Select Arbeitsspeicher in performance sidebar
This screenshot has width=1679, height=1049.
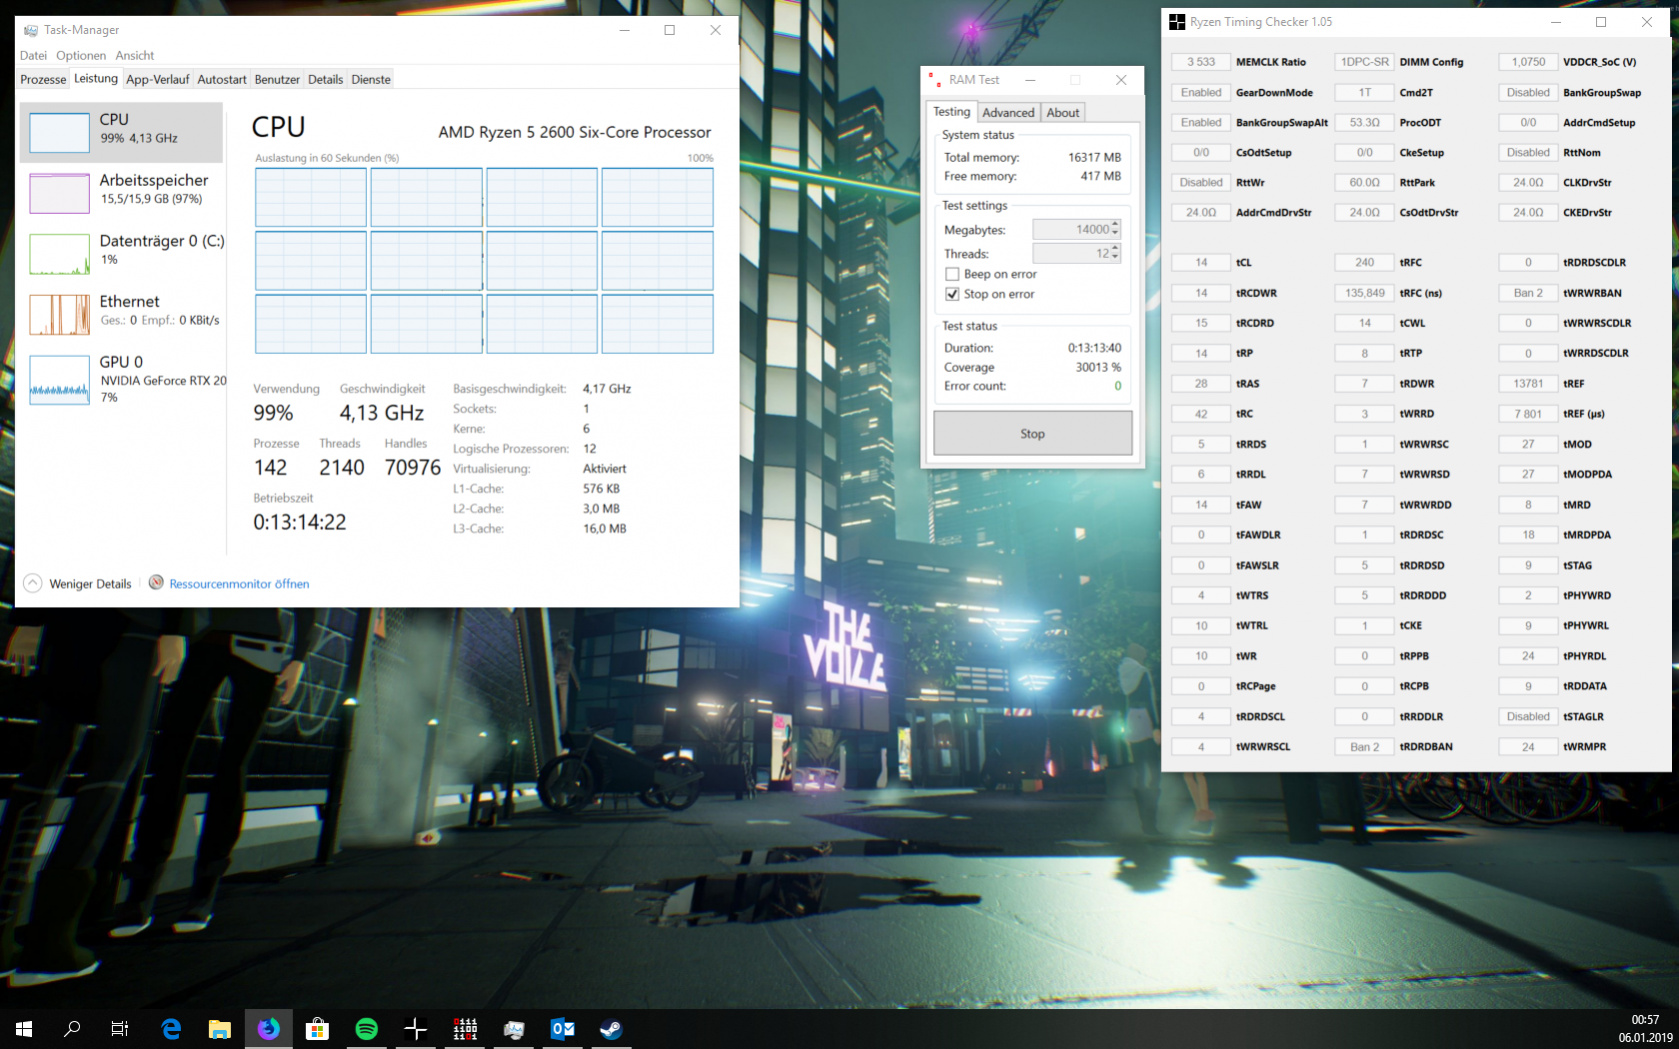[122, 190]
